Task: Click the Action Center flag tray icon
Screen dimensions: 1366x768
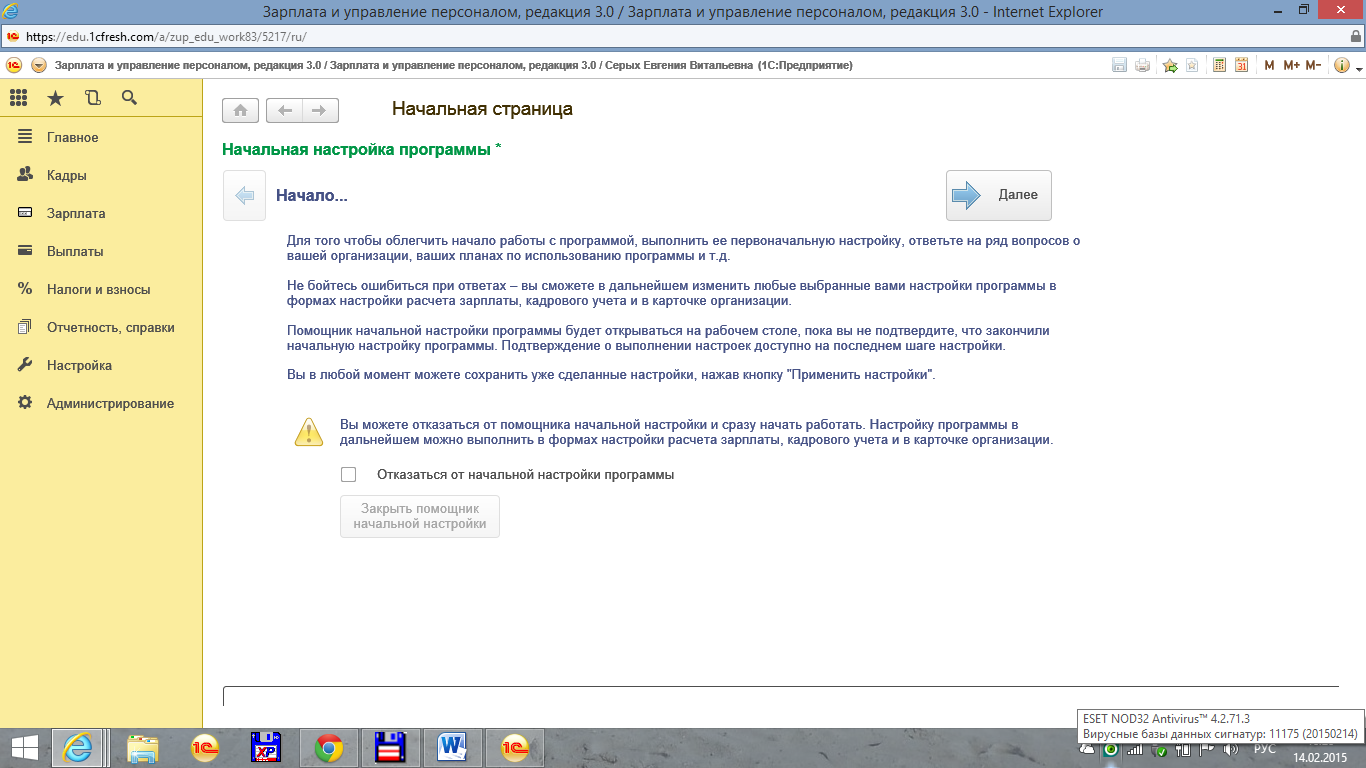Action: (1207, 749)
